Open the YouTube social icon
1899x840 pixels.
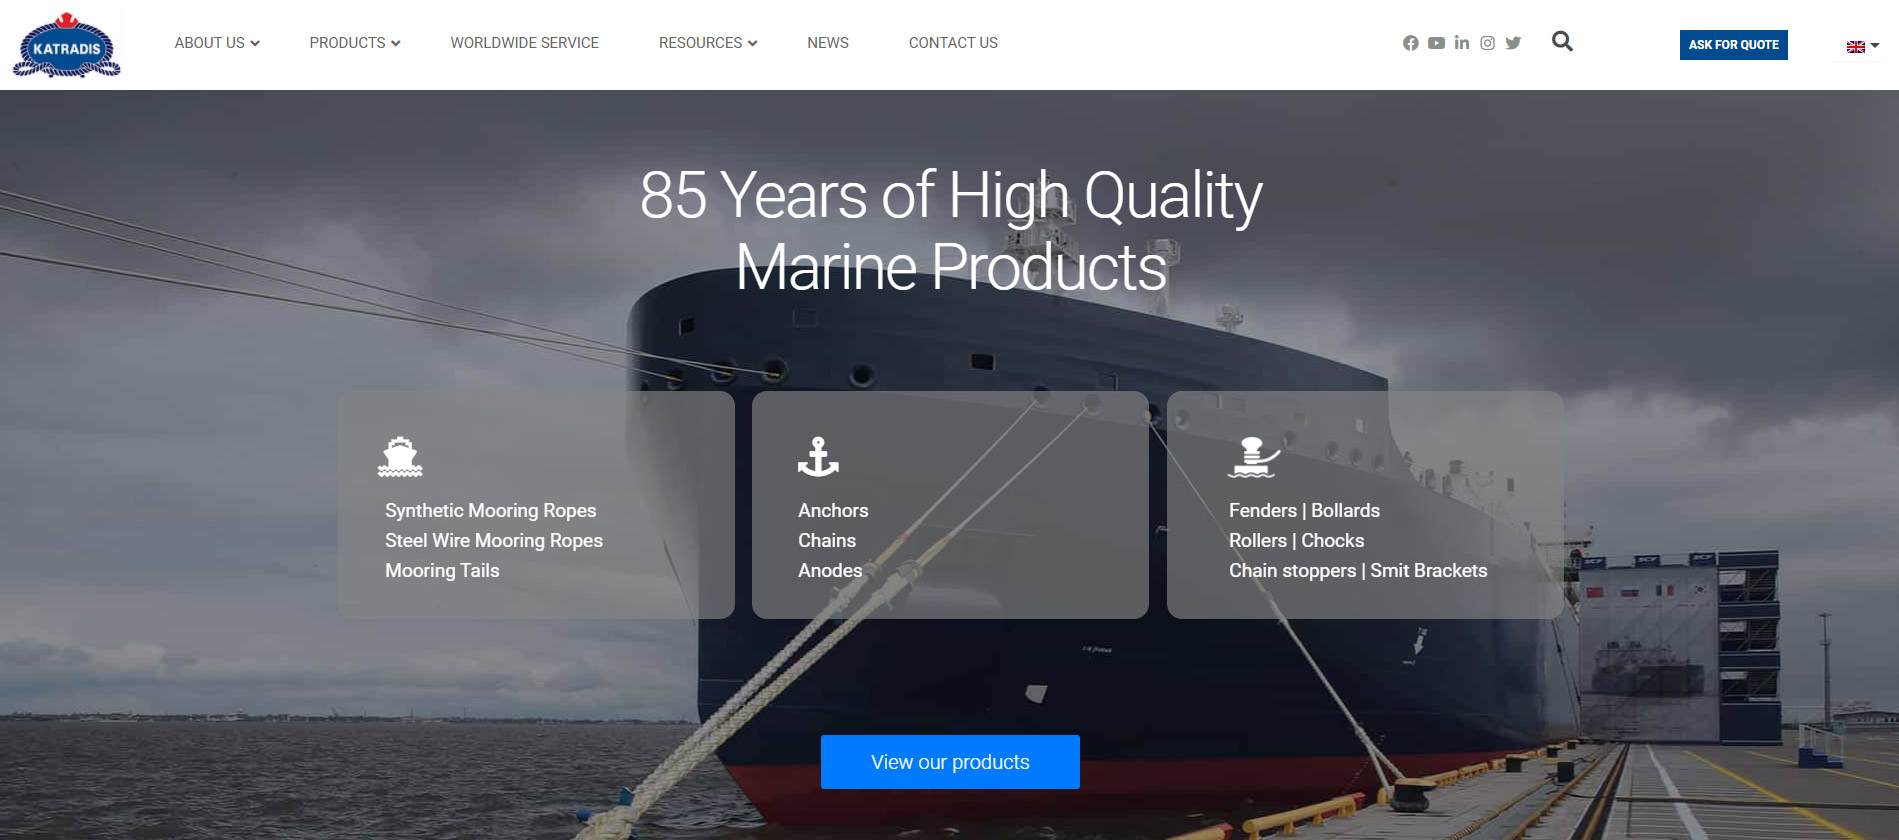(1436, 43)
